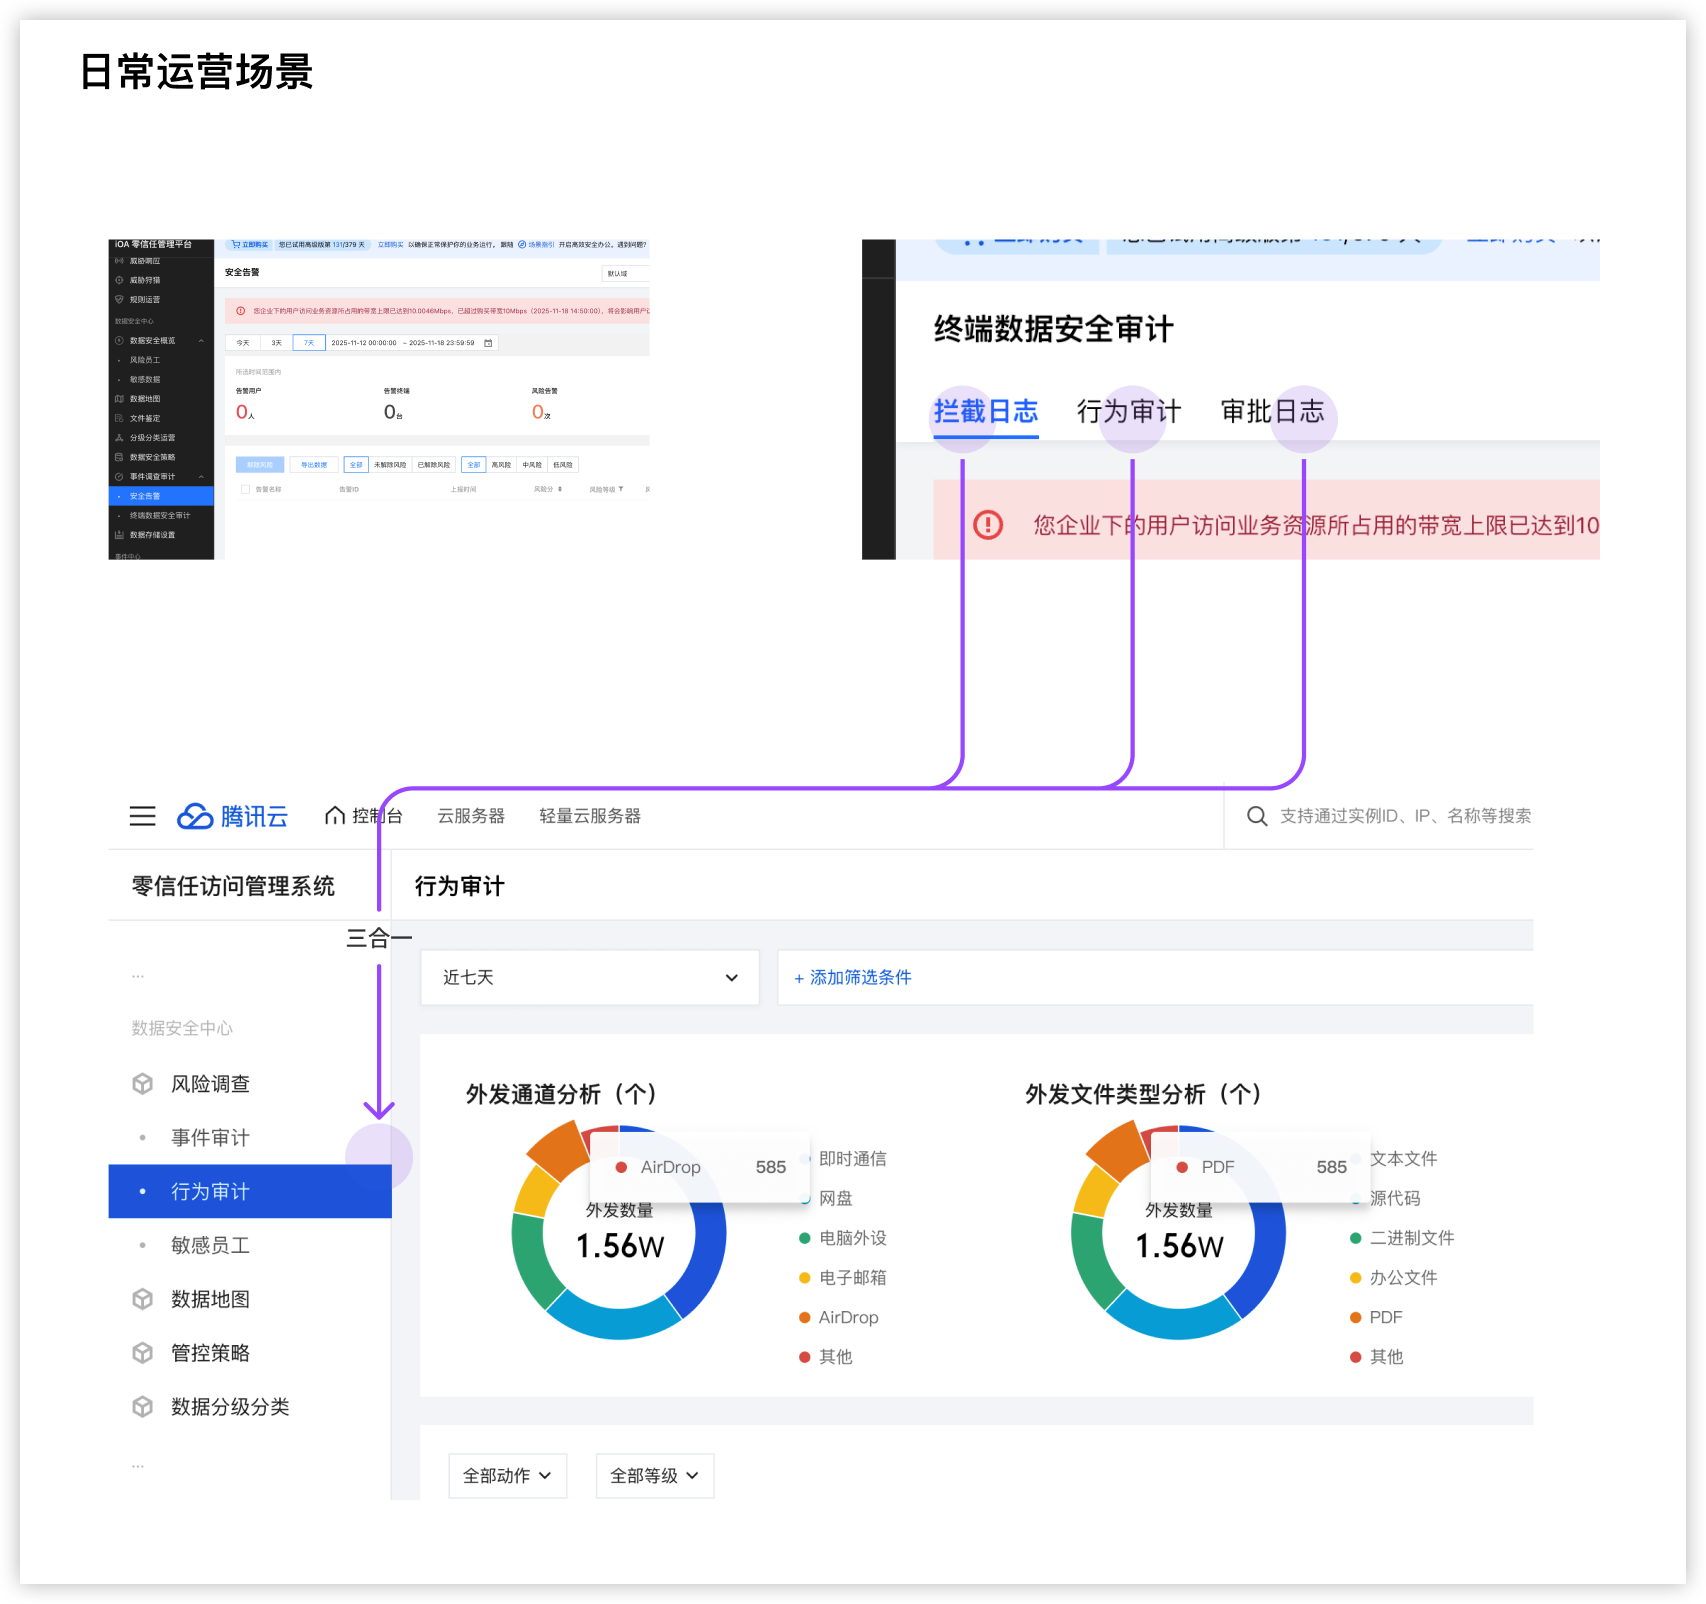
Task: Click the 导出数据 button
Action: point(314,465)
